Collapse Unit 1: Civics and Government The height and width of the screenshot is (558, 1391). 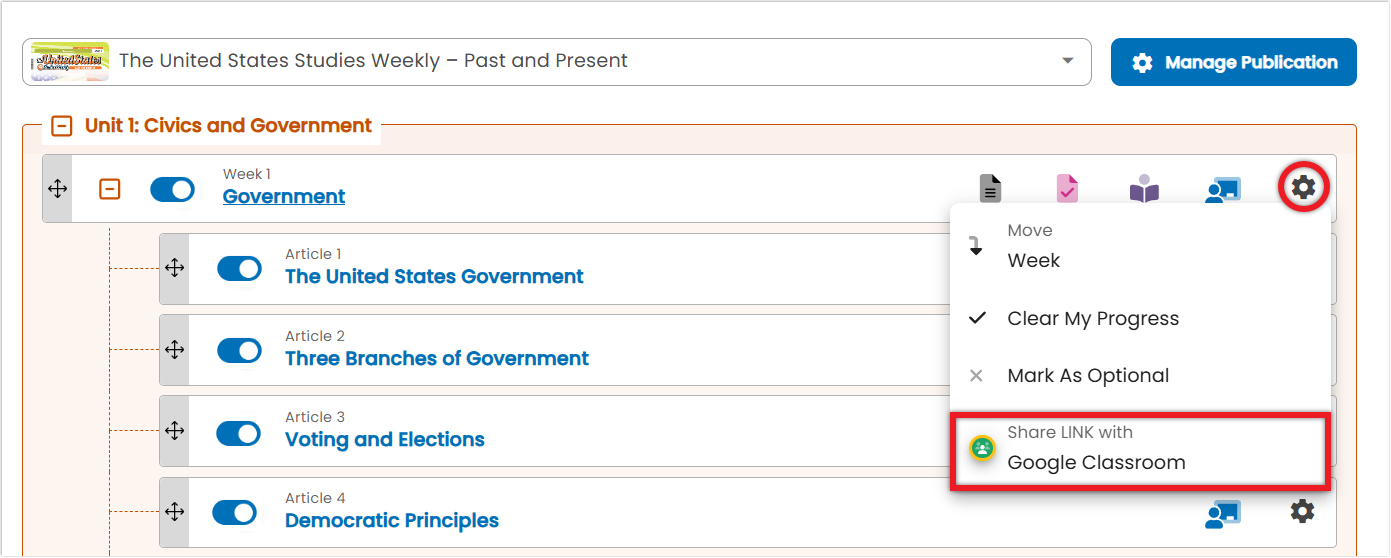coord(62,126)
